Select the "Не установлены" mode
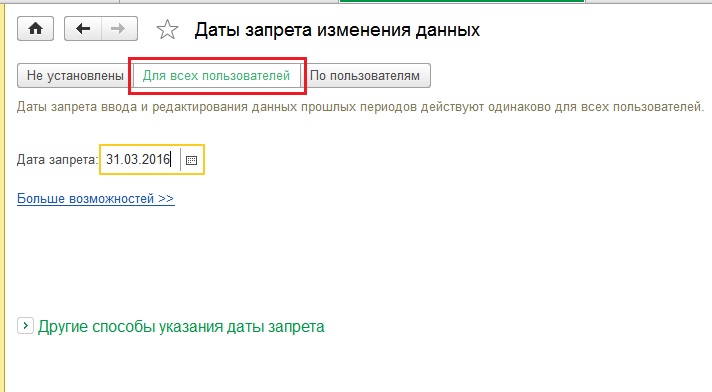 pyautogui.click(x=75, y=75)
